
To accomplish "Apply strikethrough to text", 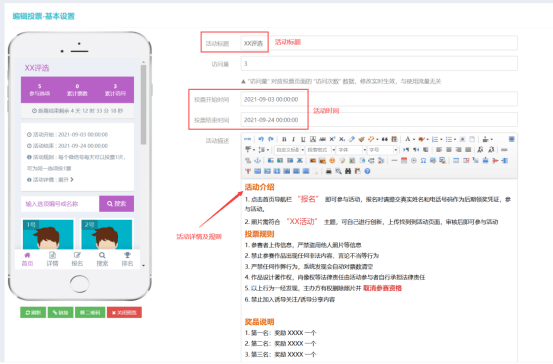I will point(322,139).
